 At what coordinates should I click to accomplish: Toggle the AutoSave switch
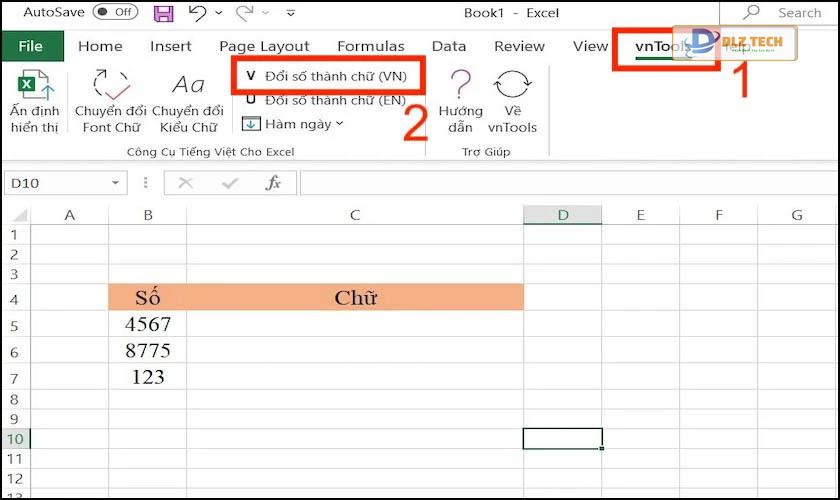(115, 12)
